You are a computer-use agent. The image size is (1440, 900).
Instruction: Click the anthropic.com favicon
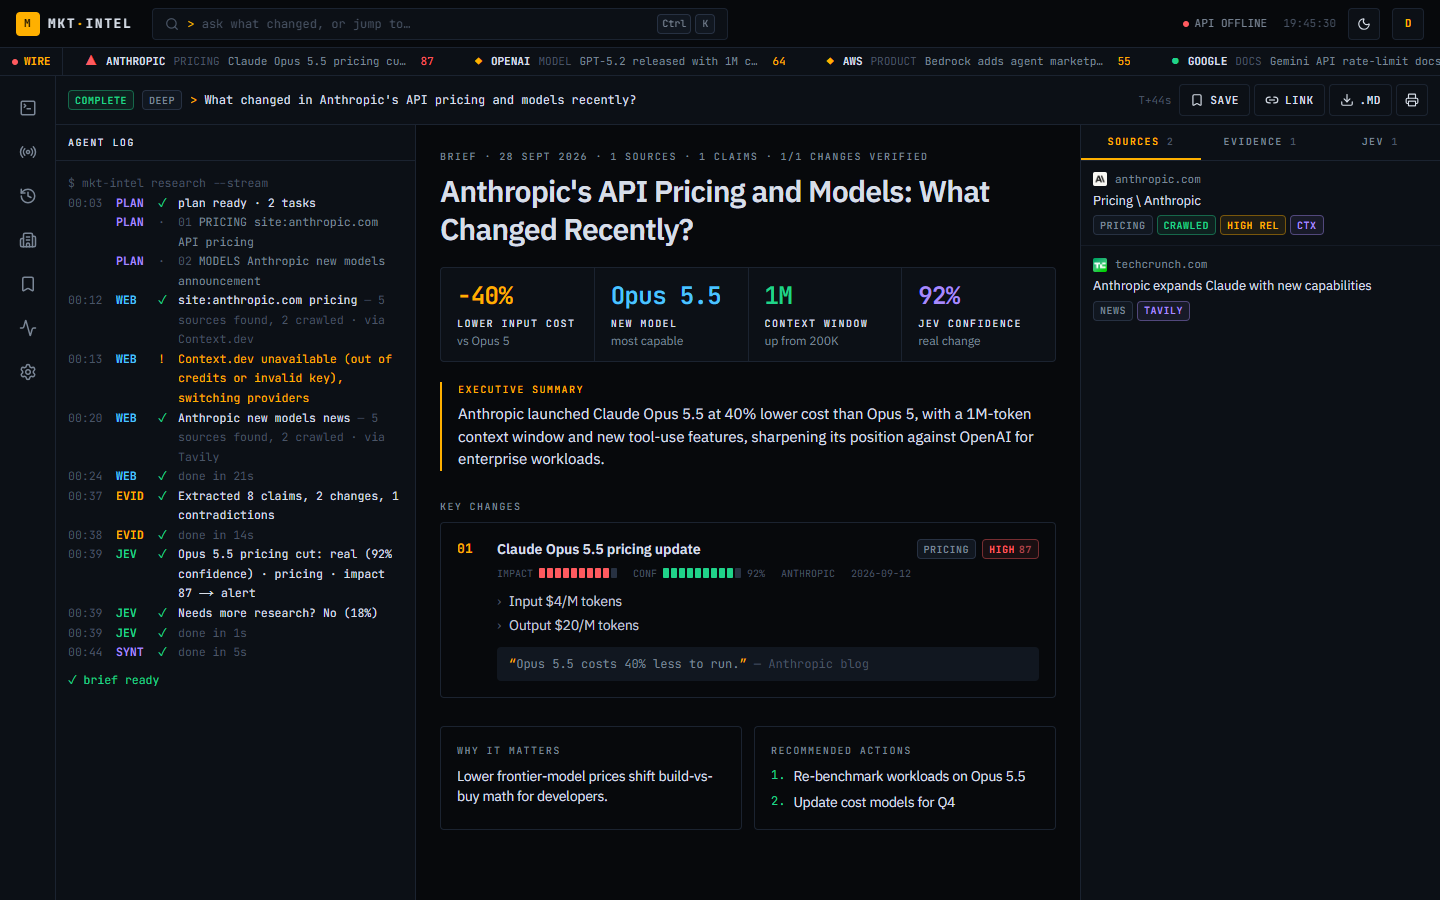pyautogui.click(x=1100, y=179)
